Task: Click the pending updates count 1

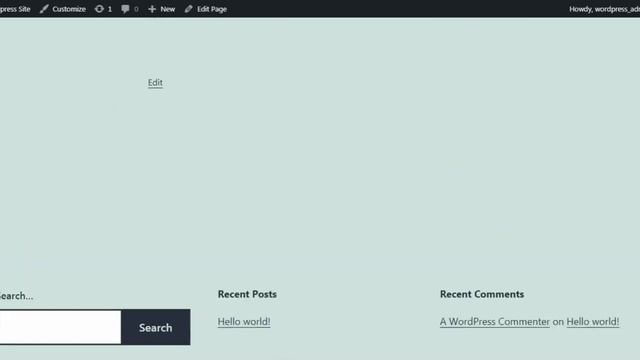Action: pos(109,9)
